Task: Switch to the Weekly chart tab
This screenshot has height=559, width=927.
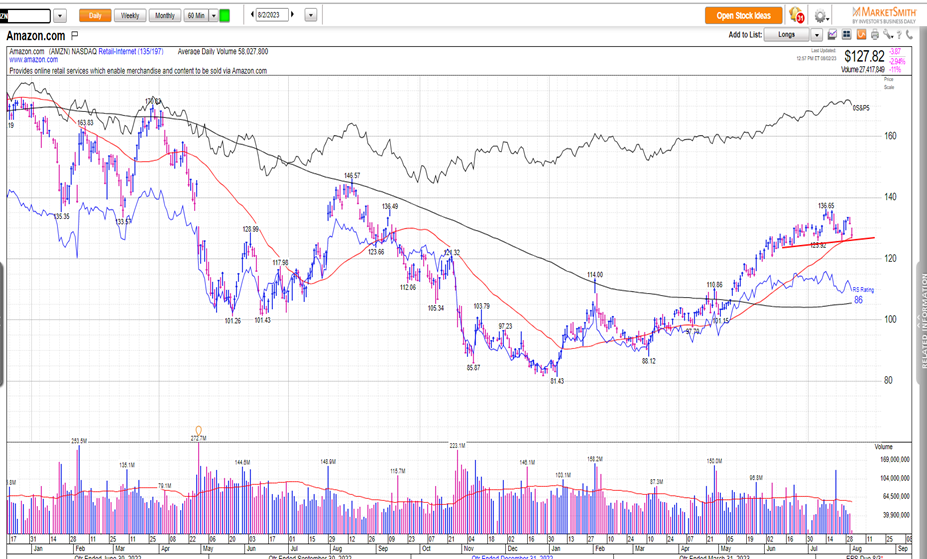Action: (130, 16)
